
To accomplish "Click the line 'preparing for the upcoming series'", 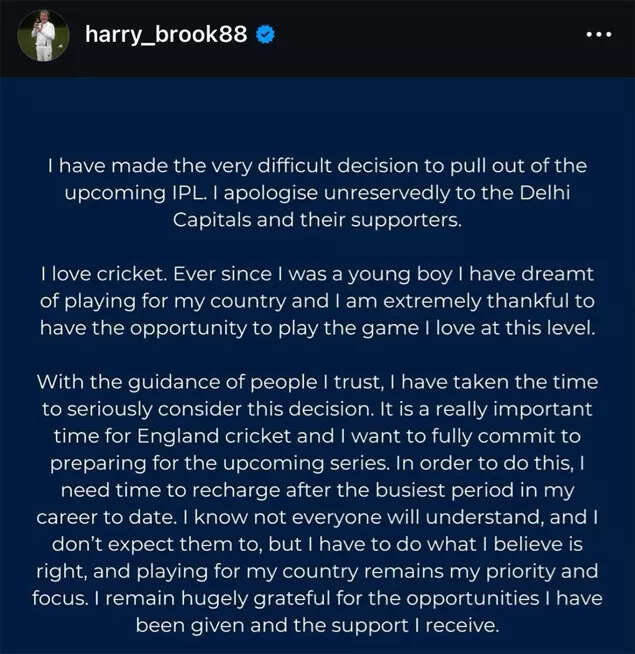I will tap(317, 463).
